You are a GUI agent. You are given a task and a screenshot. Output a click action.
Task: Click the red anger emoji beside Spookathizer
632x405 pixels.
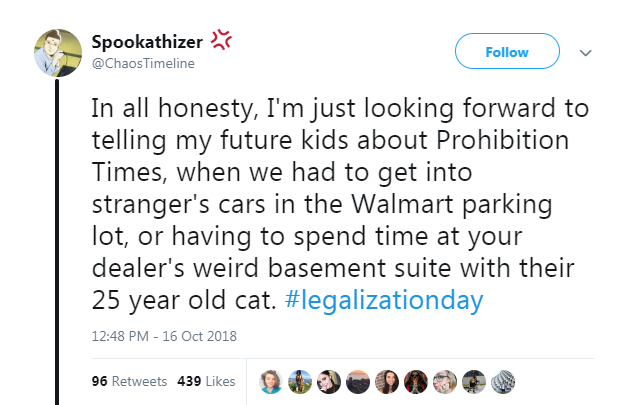[221, 41]
